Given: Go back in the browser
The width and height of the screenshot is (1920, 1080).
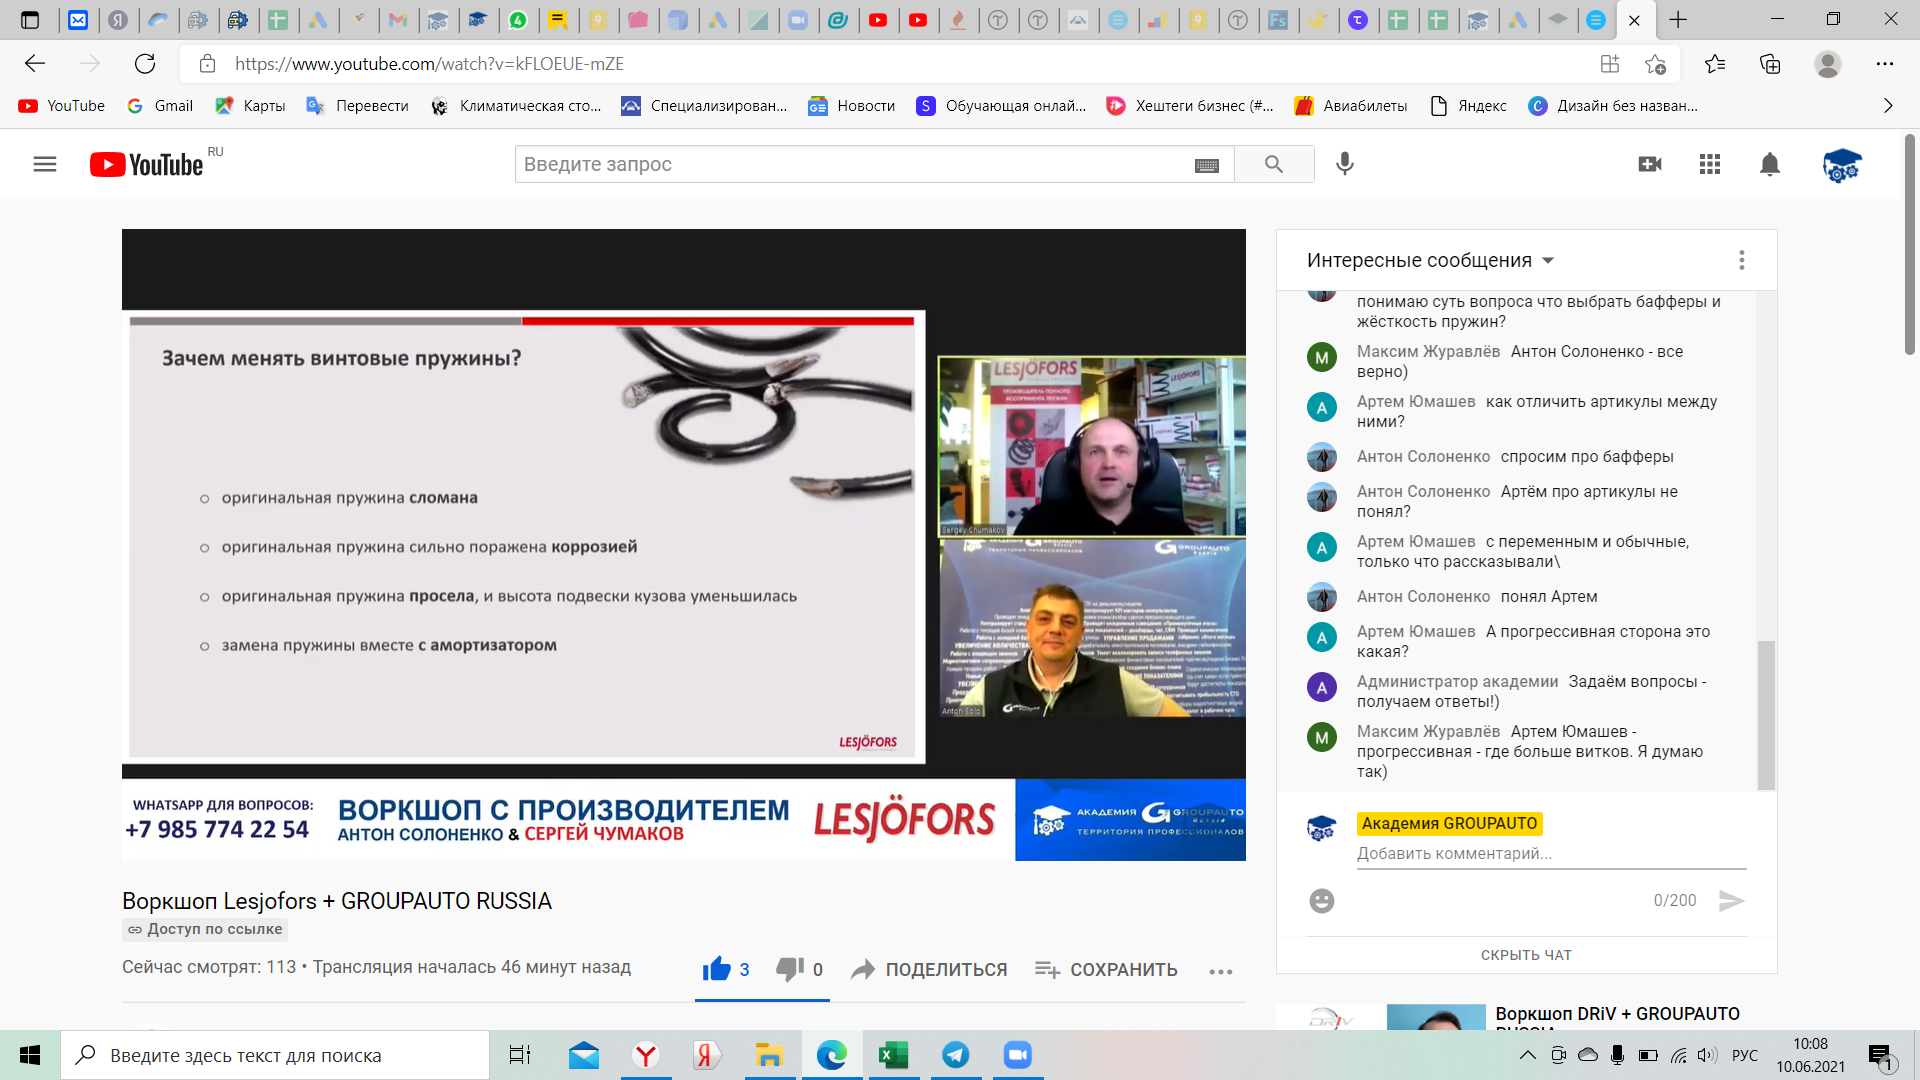Looking at the screenshot, I should tap(35, 64).
